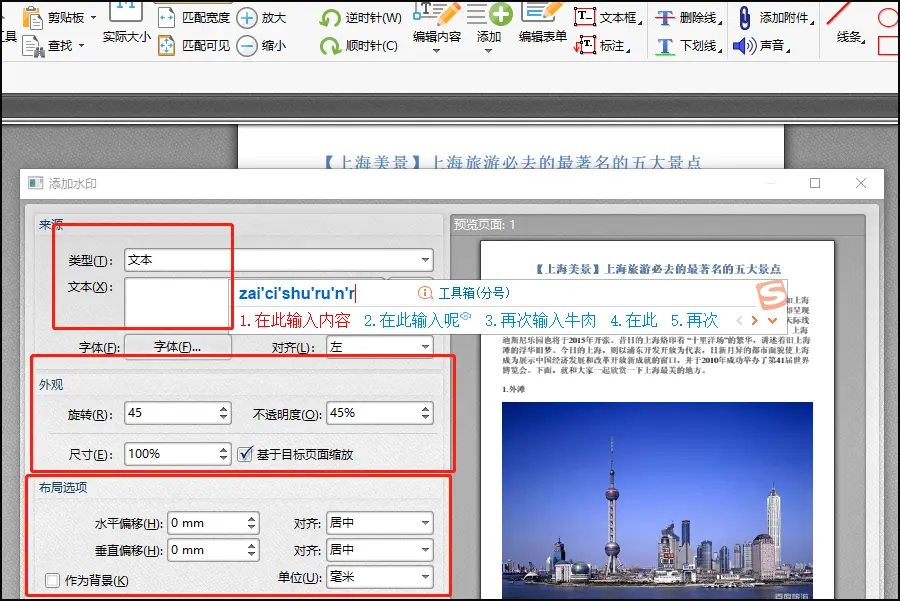Open the unit (单位) 毫米 dropdown
The width and height of the screenshot is (900, 601).
tap(379, 577)
